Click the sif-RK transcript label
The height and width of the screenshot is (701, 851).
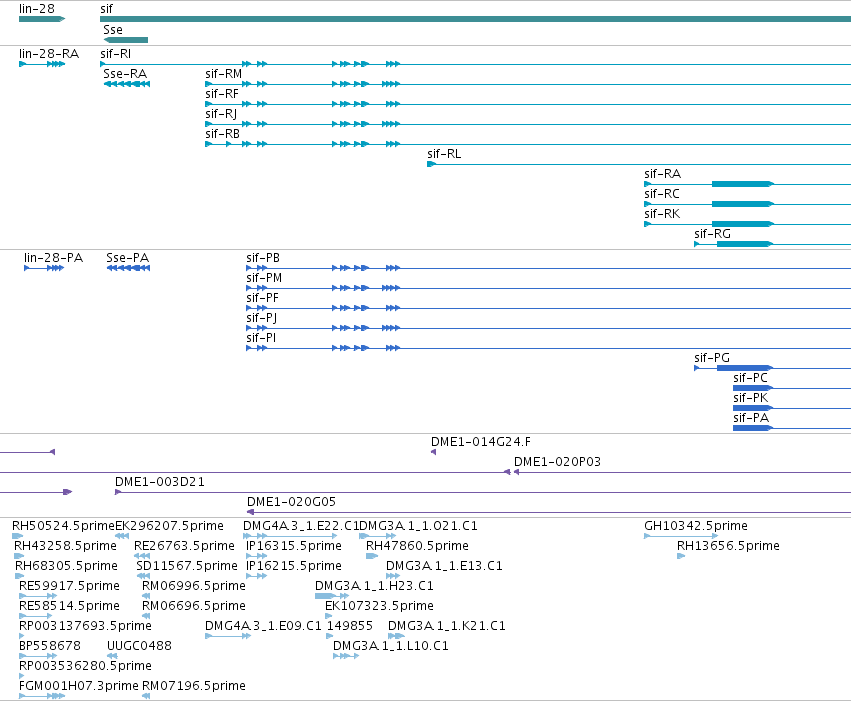(x=662, y=214)
